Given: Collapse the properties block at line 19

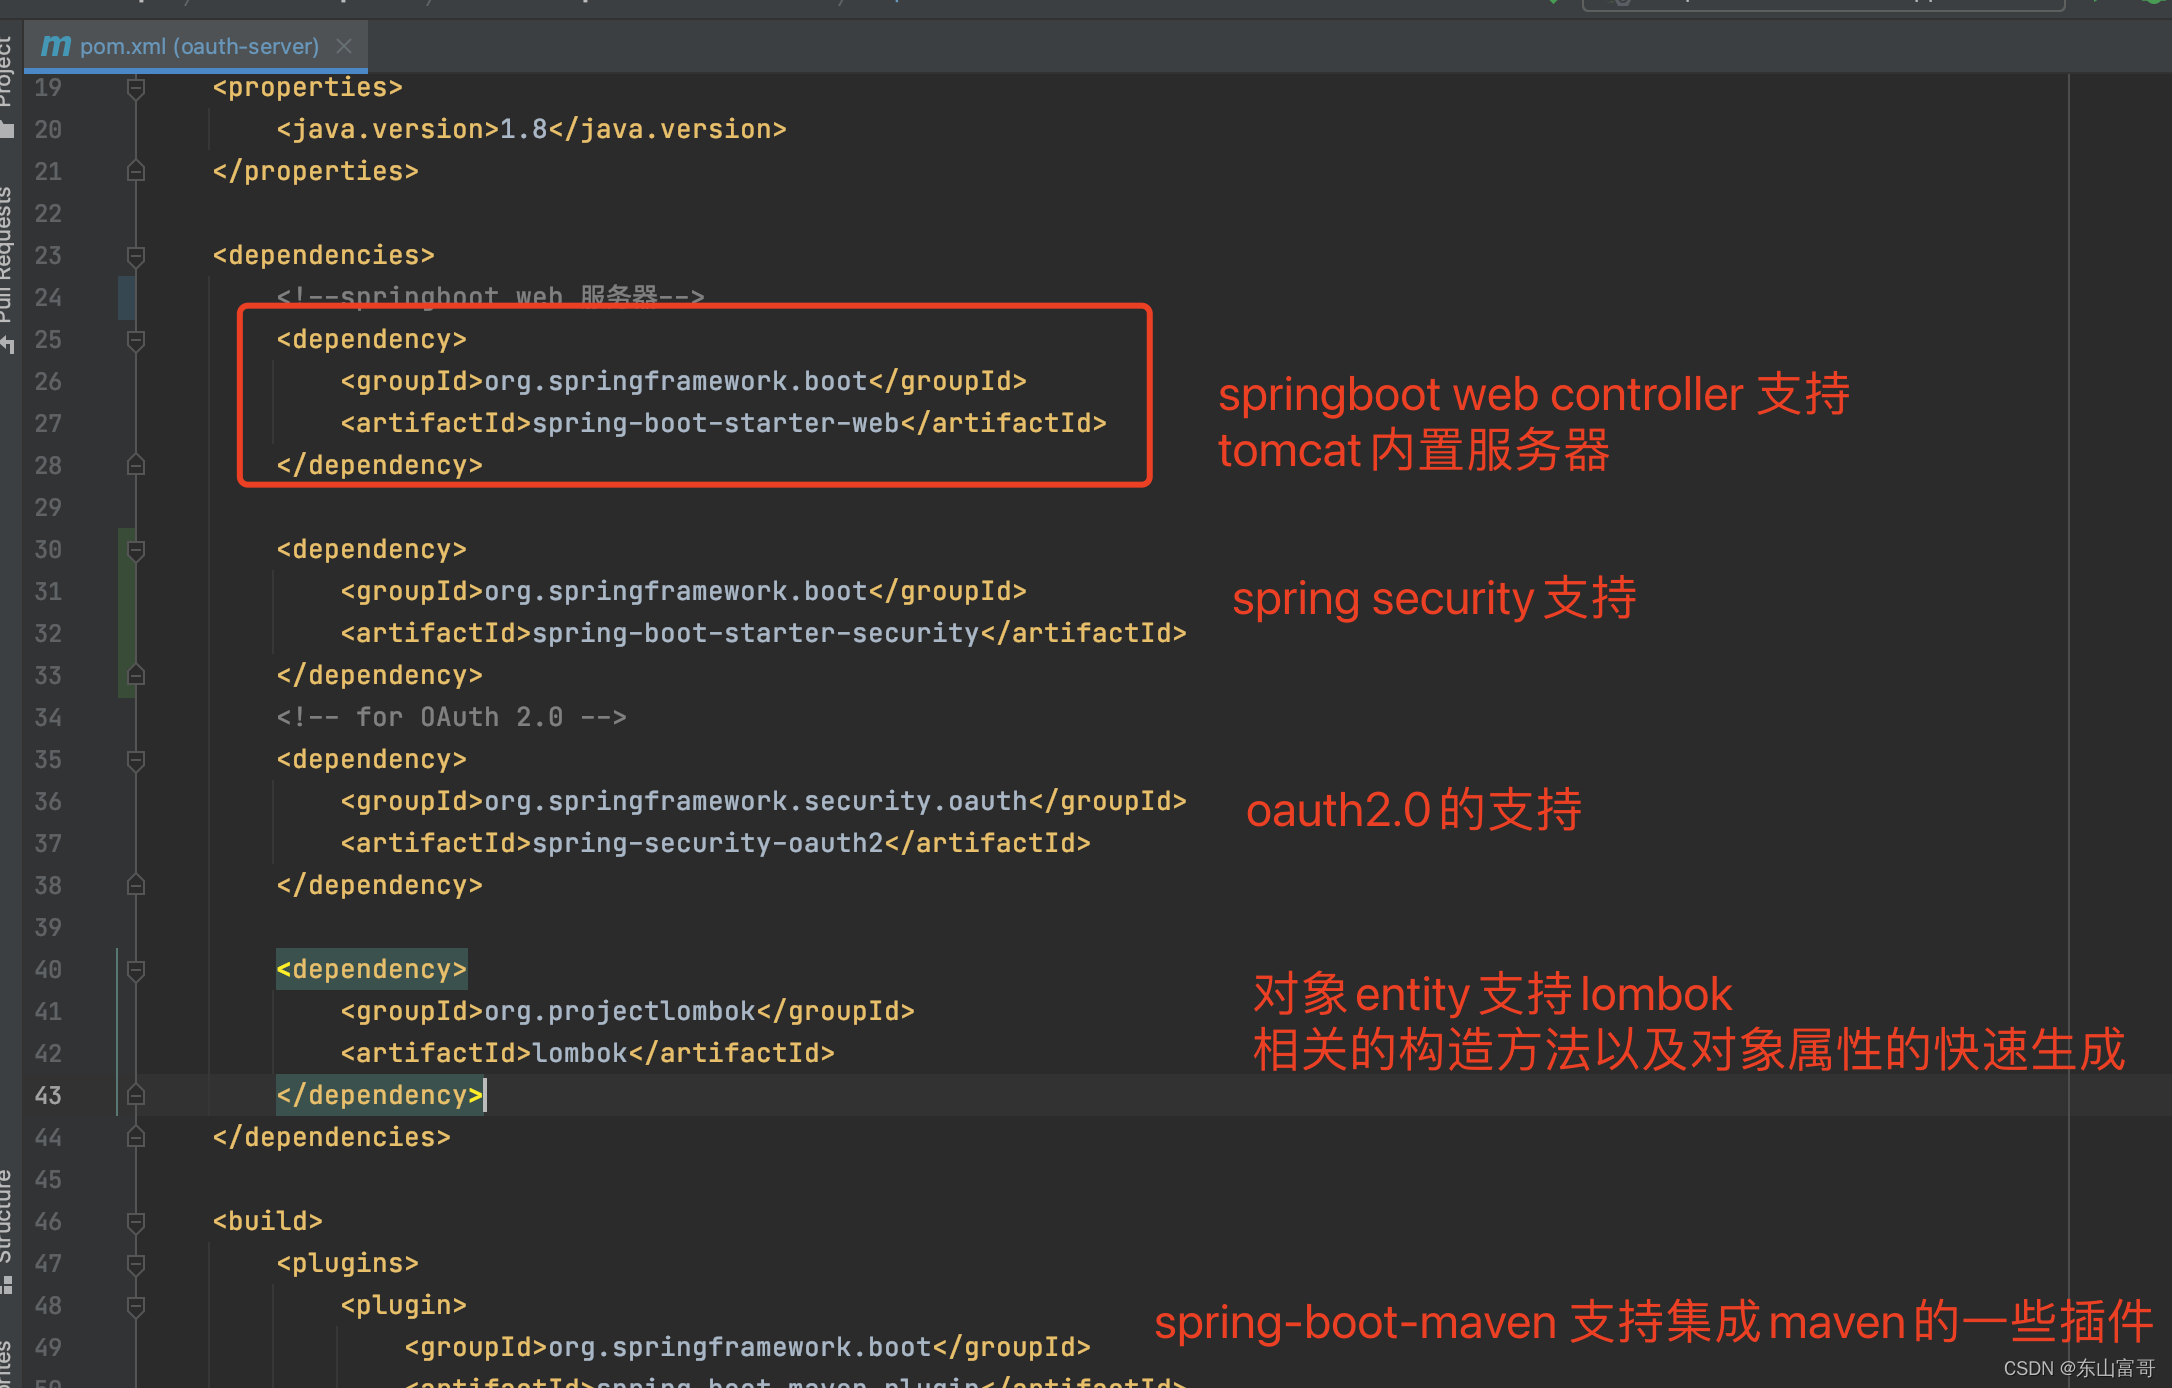Looking at the screenshot, I should (x=136, y=88).
